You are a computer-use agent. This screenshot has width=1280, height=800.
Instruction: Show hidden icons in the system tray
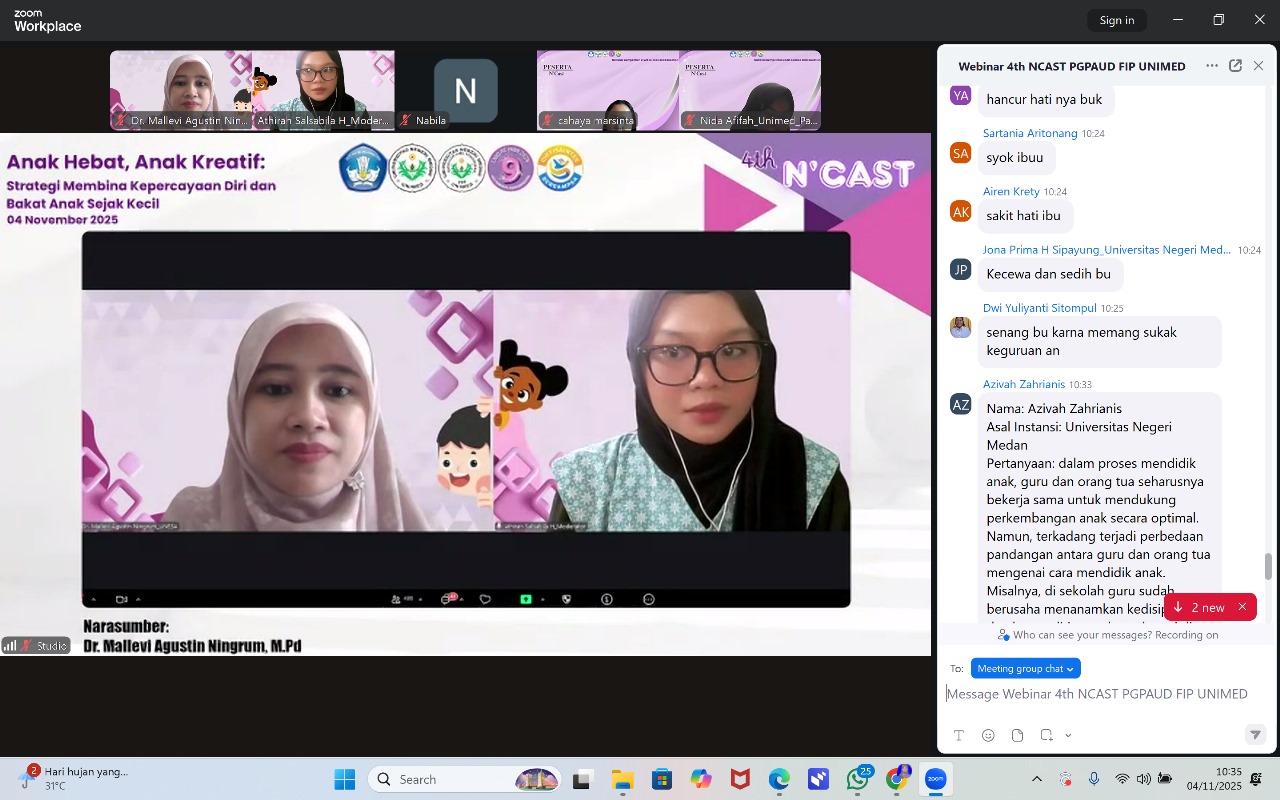(x=1037, y=779)
